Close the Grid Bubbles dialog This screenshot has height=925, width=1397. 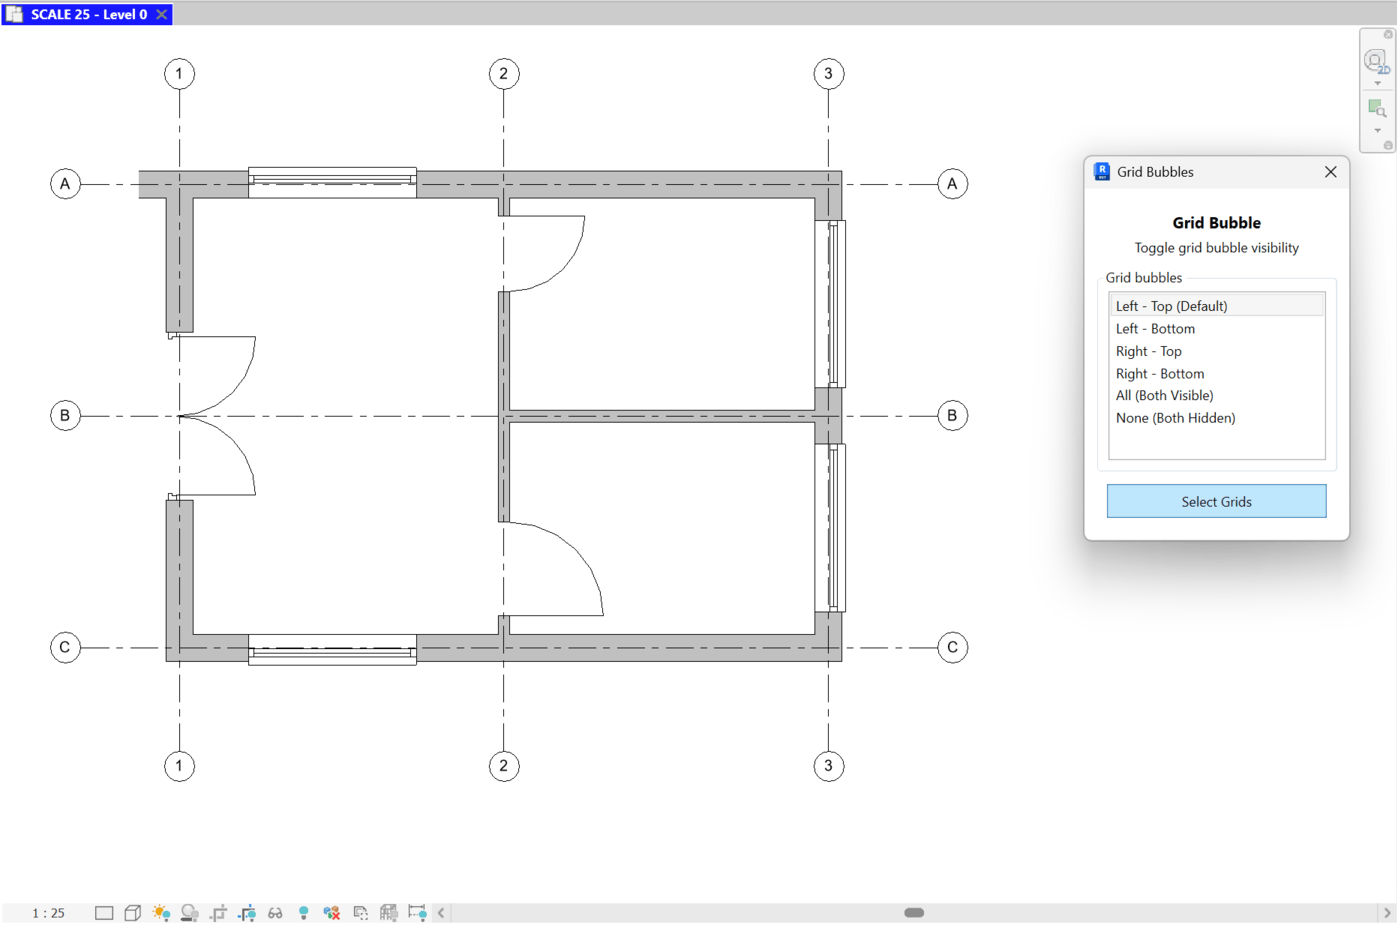1331,172
